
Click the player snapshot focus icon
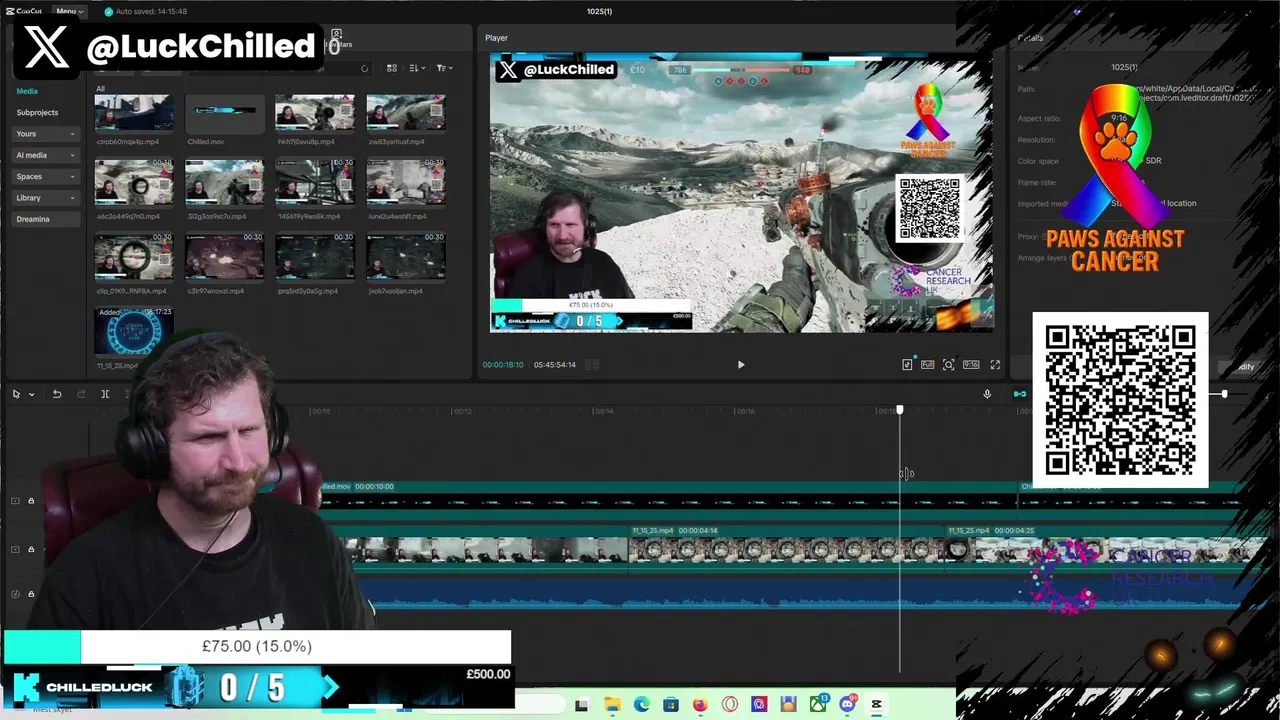click(x=949, y=365)
